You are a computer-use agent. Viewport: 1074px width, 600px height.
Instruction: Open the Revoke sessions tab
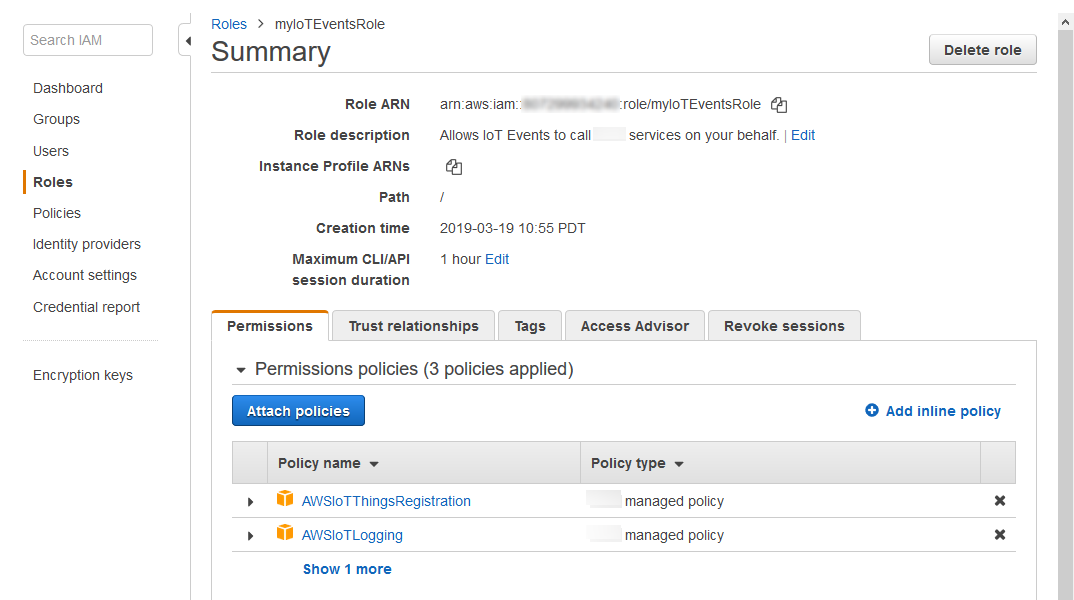pos(783,326)
